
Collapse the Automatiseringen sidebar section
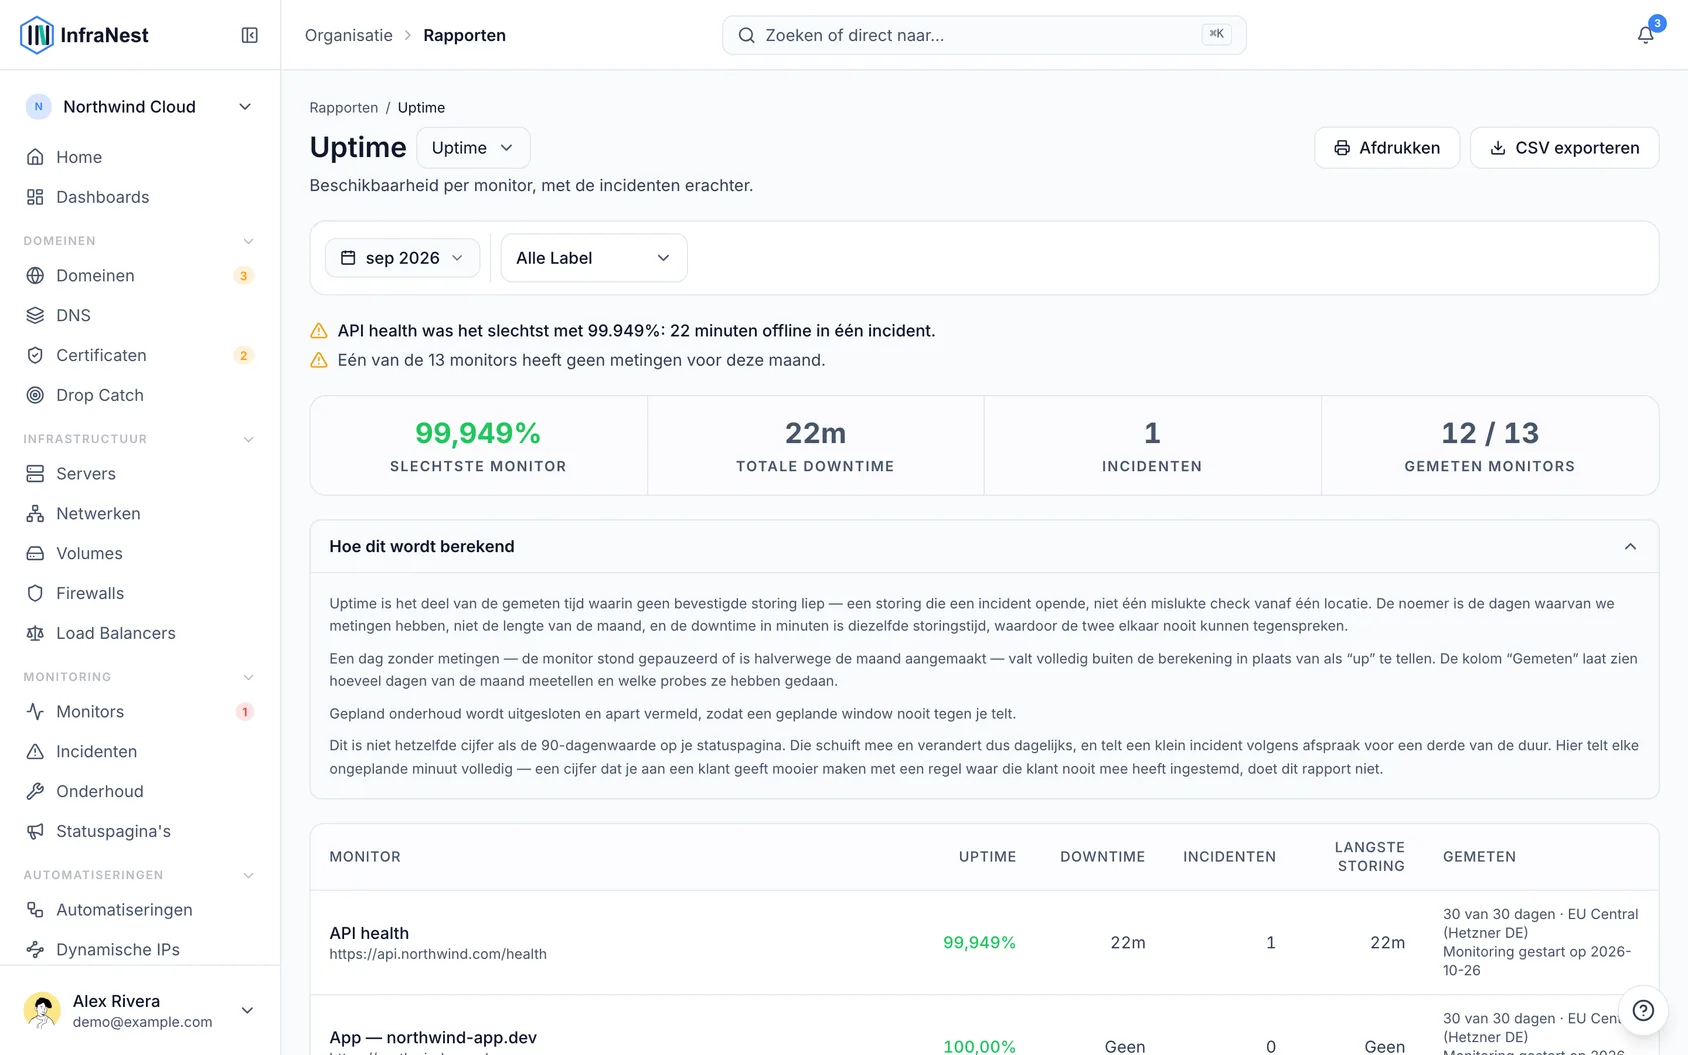[249, 875]
